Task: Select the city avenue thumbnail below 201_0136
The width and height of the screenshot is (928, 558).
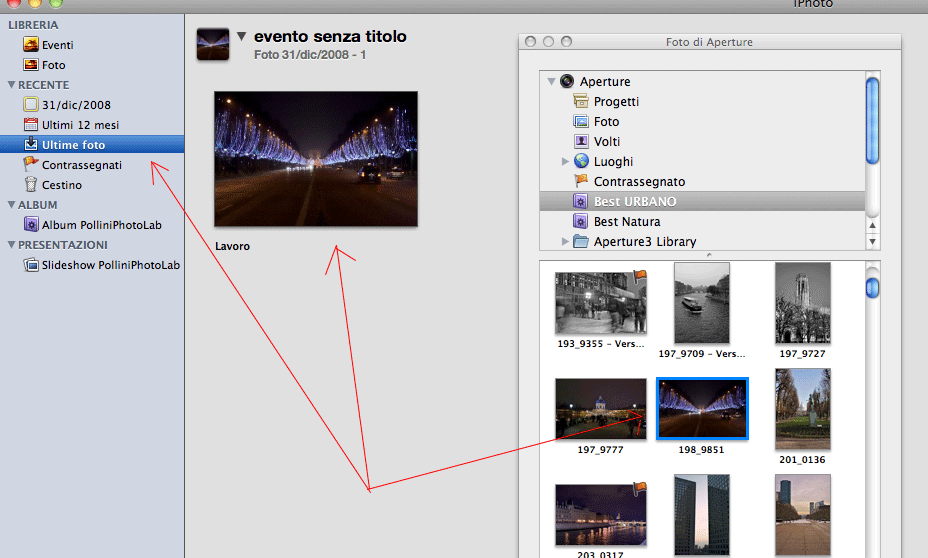Action: pyautogui.click(x=803, y=516)
